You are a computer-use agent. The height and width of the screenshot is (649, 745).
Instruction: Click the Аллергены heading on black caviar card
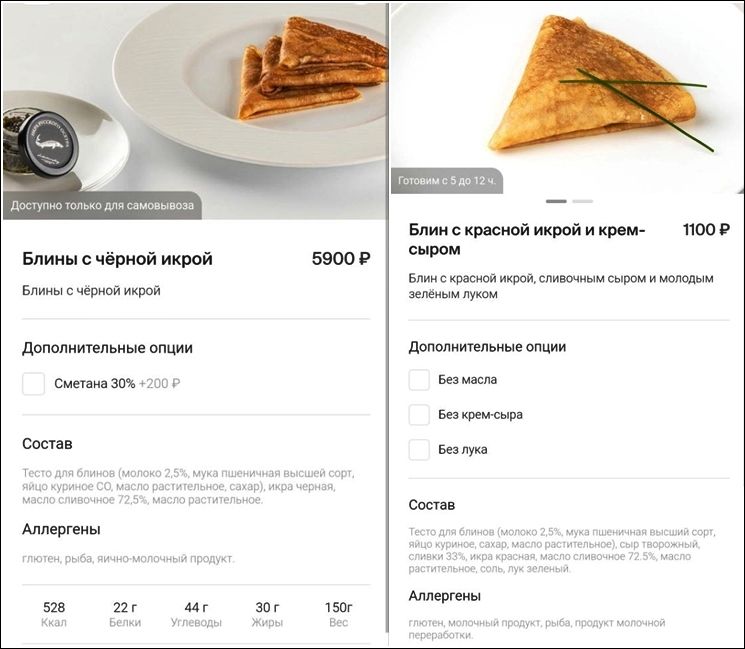pyautogui.click(x=62, y=530)
